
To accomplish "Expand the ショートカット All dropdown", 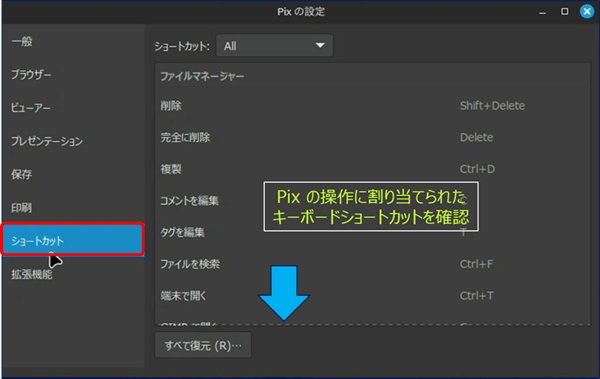I will click(x=274, y=46).
